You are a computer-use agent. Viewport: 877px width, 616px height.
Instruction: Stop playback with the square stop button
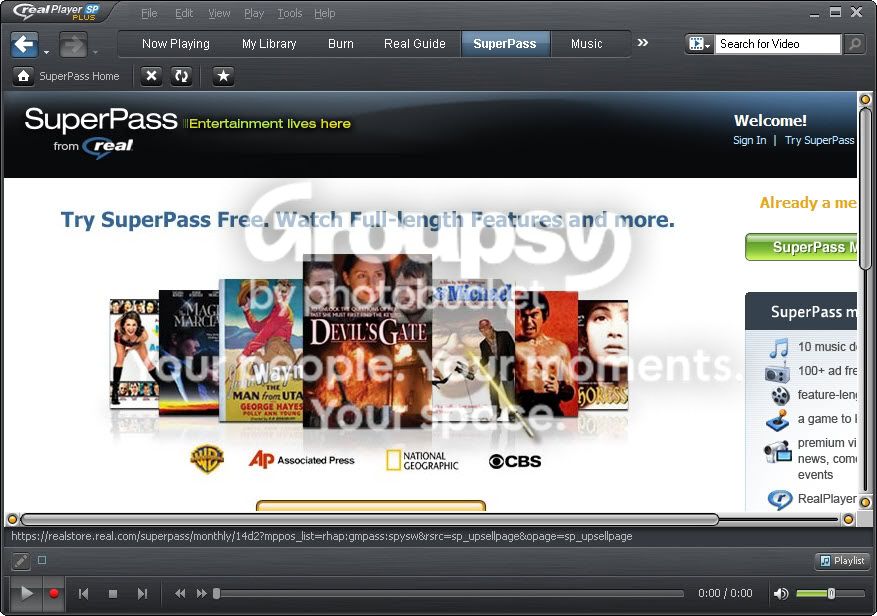pos(113,594)
